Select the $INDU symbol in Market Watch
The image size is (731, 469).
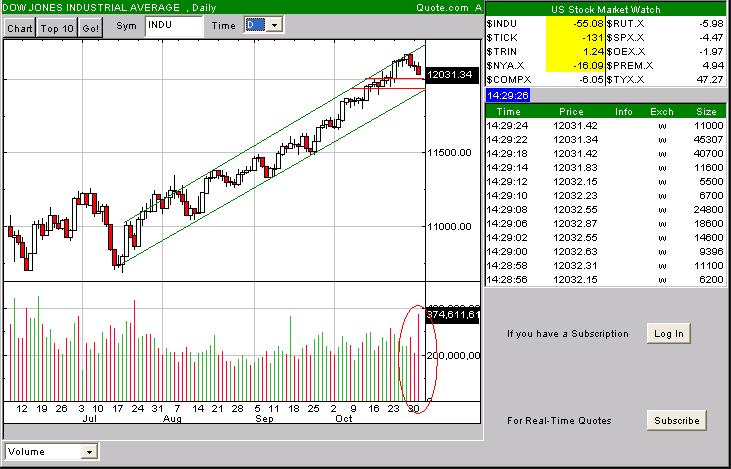pos(502,23)
